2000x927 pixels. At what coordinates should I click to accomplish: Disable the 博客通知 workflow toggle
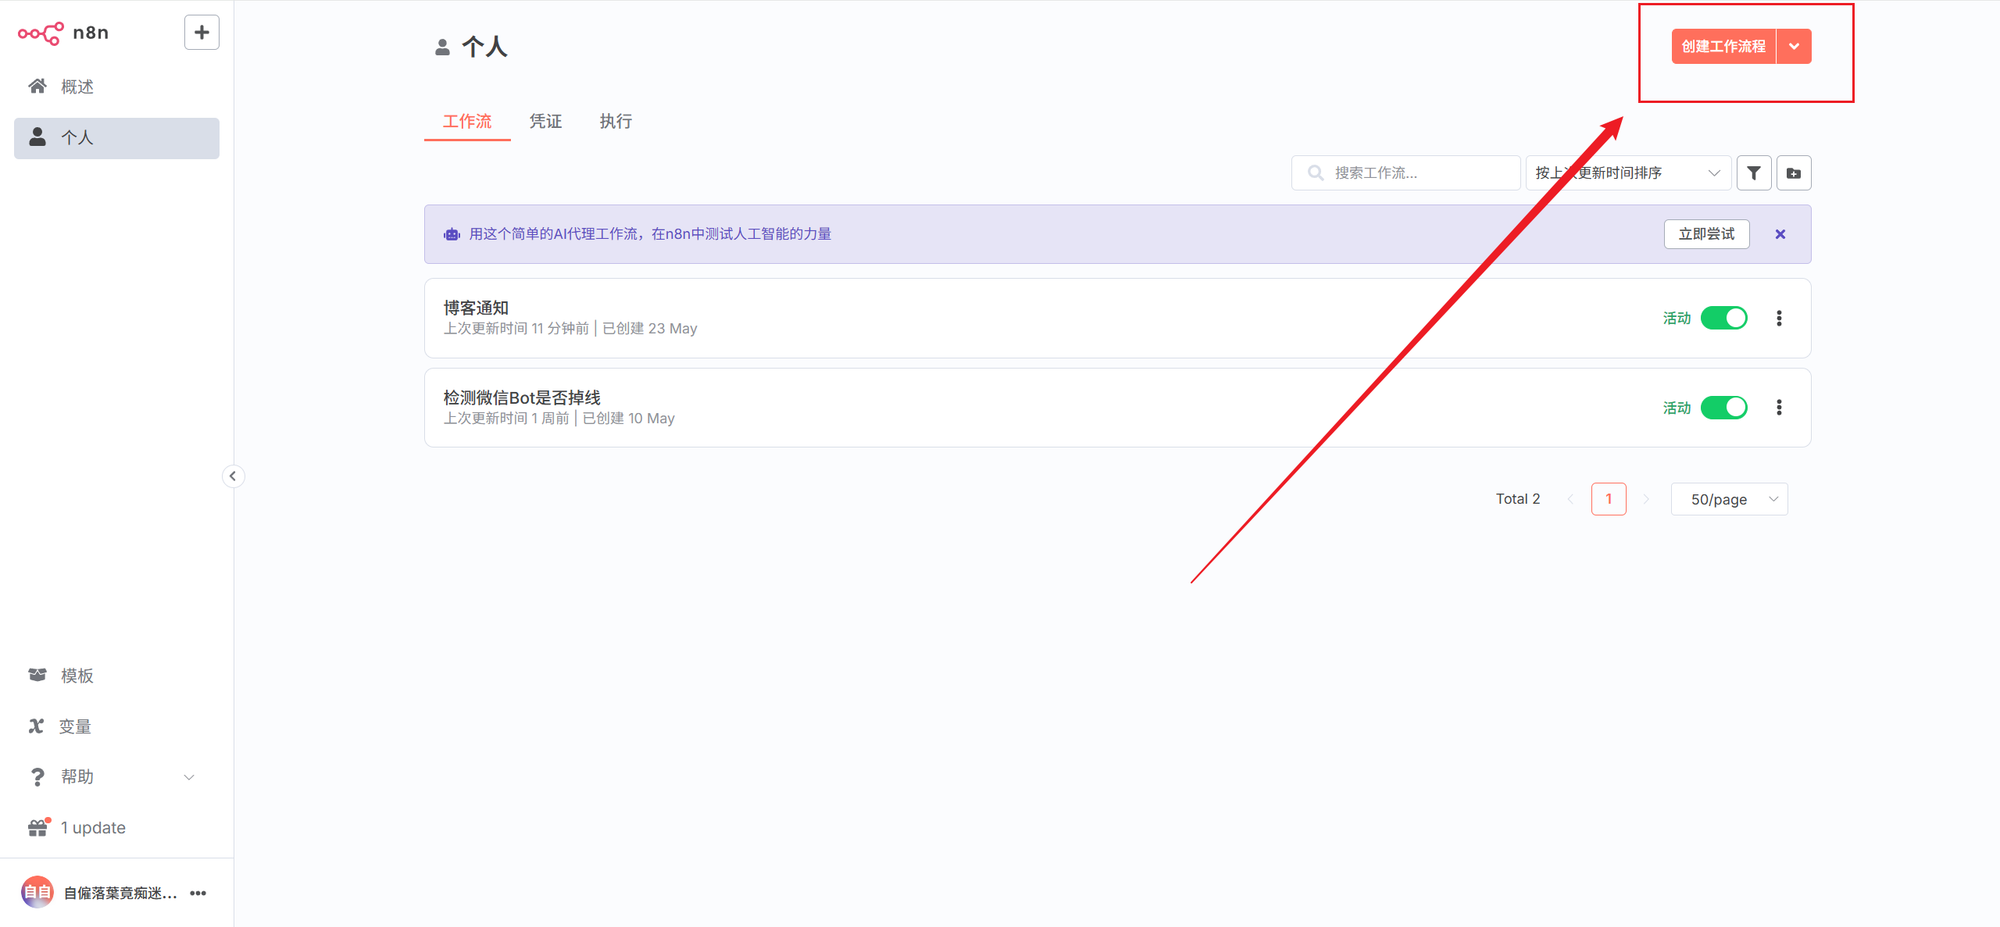pyautogui.click(x=1723, y=318)
